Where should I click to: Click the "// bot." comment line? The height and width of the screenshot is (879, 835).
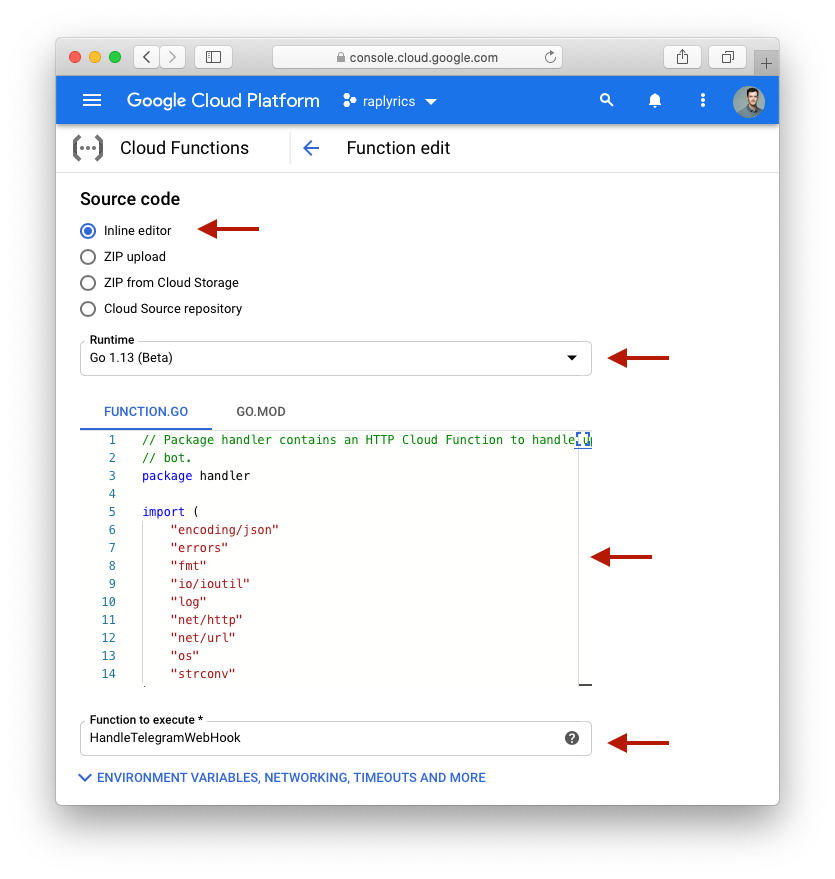point(166,458)
